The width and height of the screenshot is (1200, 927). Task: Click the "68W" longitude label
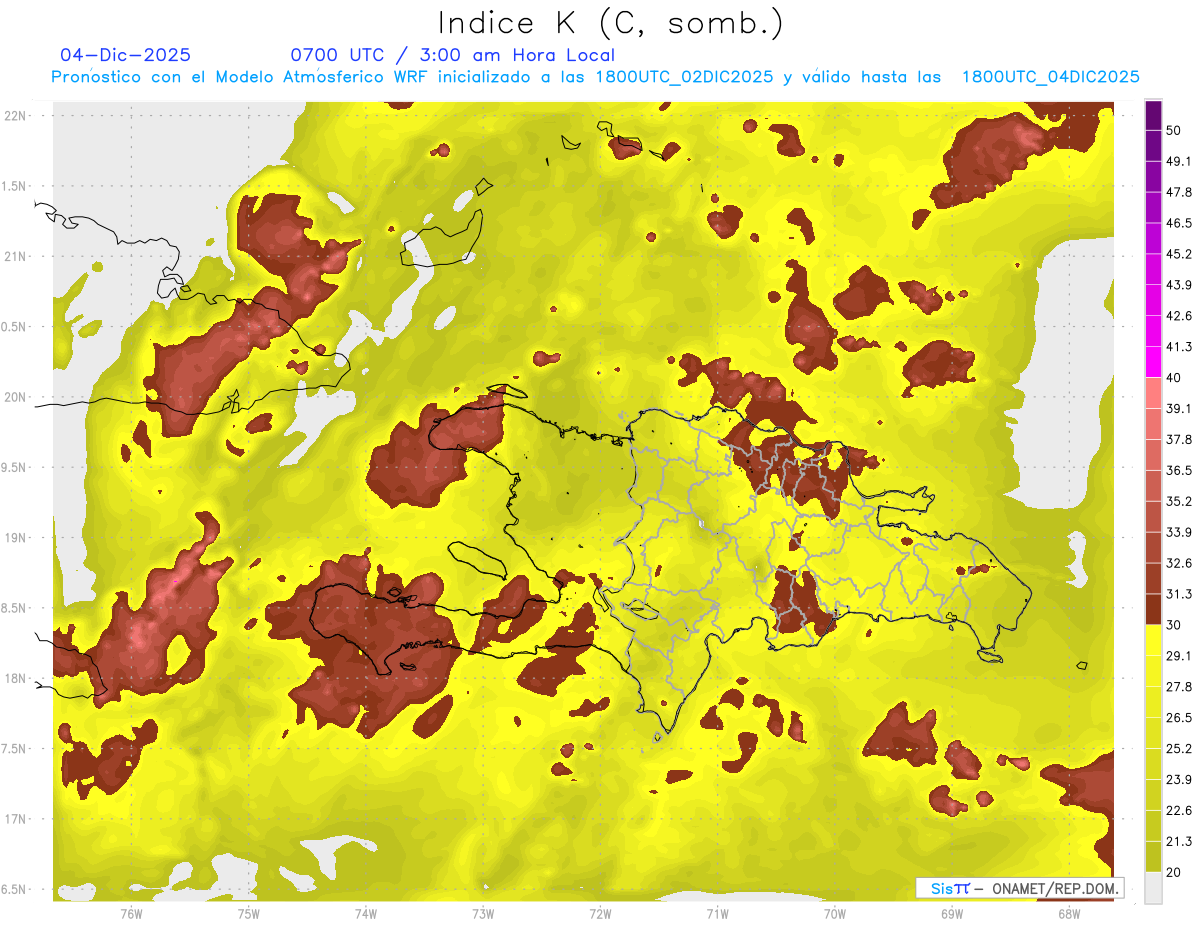coord(1069,913)
